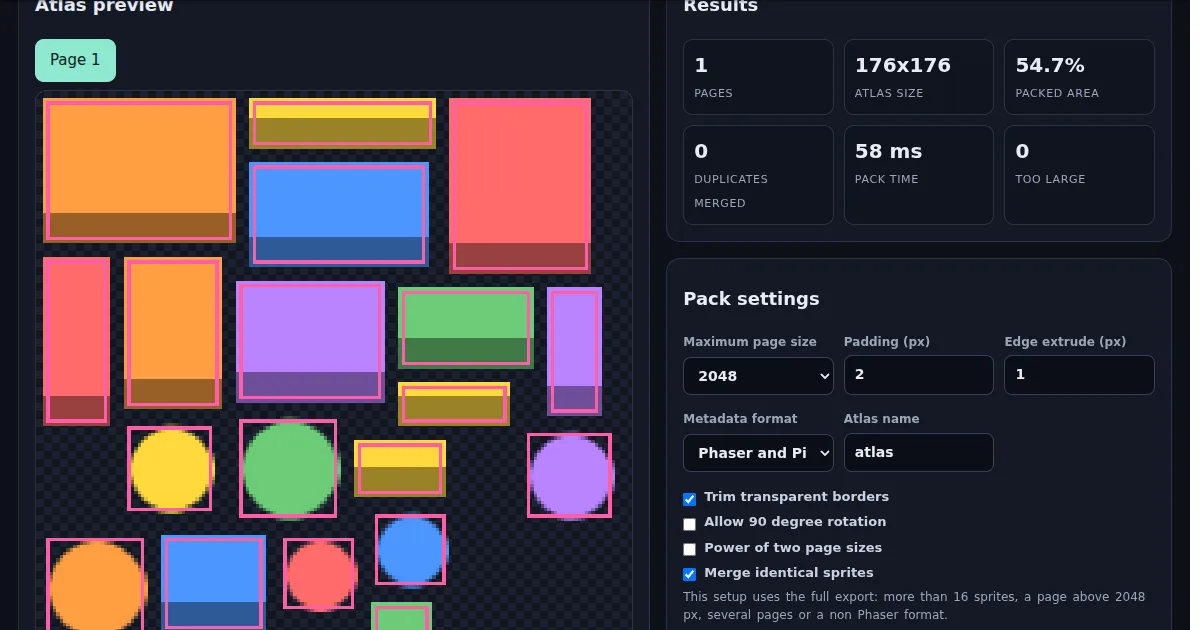
Task: Edit the Atlas name field
Action: point(918,452)
